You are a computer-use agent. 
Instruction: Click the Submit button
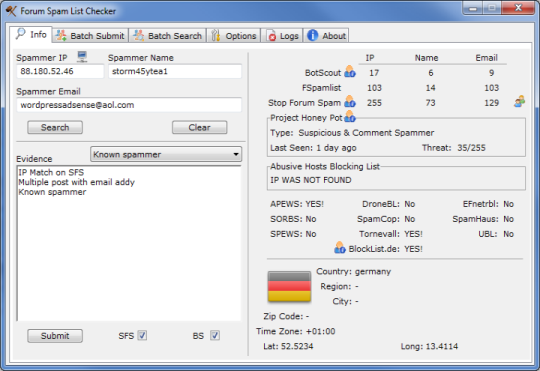tap(55, 336)
